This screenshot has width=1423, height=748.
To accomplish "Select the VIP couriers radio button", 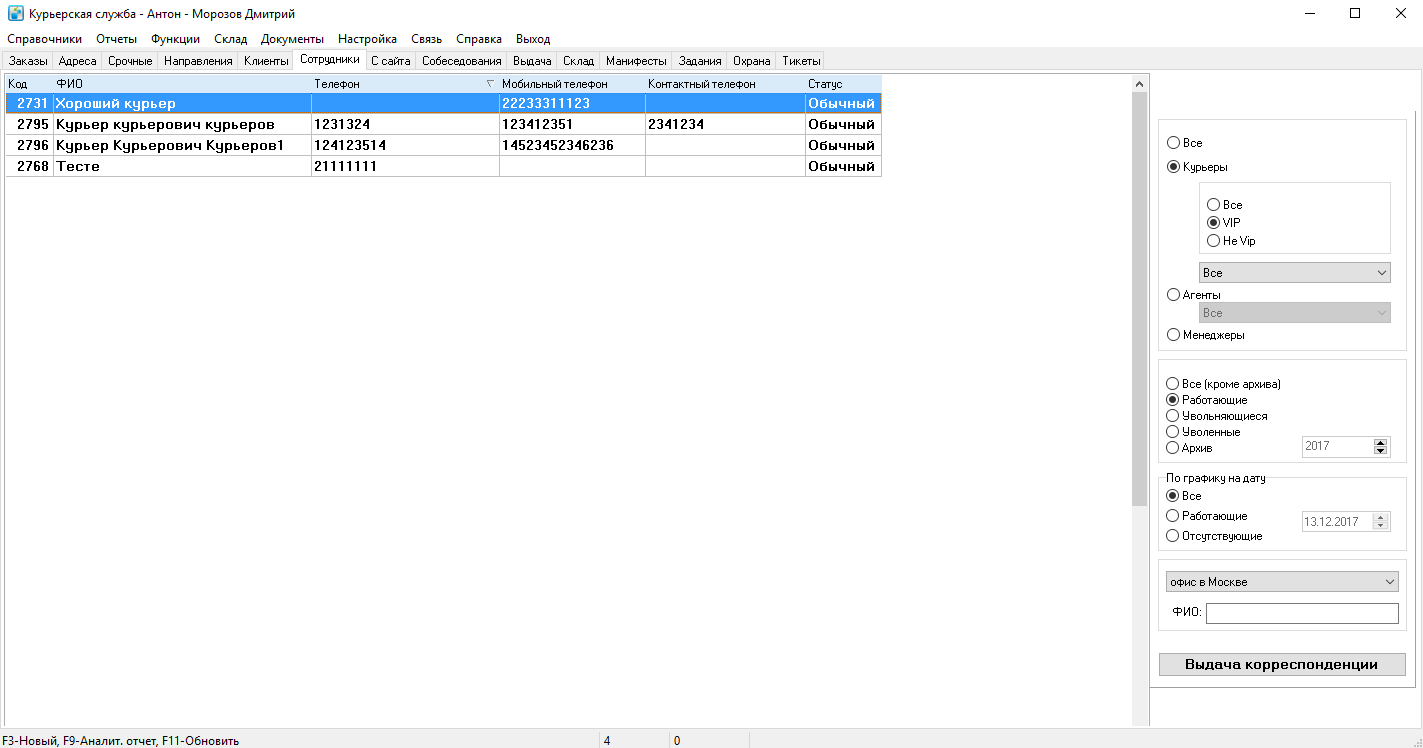I will (1213, 223).
